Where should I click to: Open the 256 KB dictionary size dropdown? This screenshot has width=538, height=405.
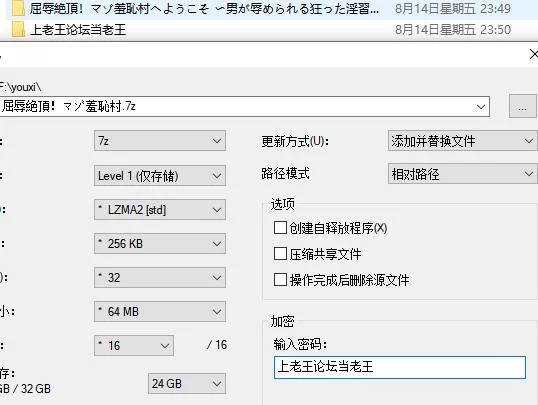click(x=160, y=244)
